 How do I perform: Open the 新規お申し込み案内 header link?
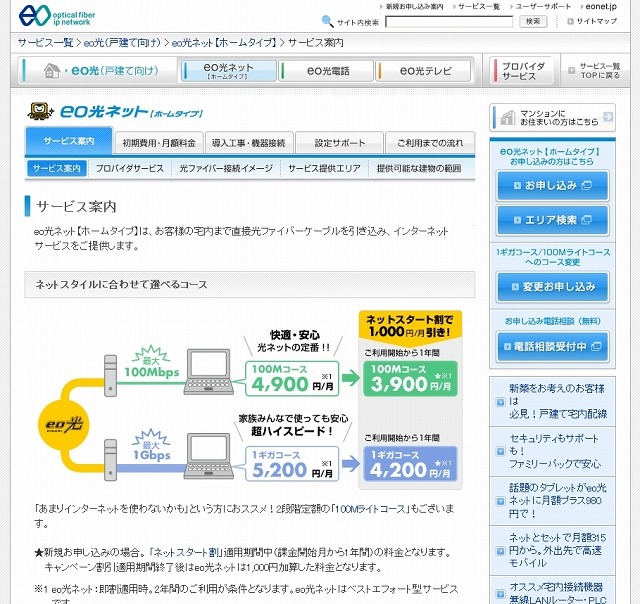(x=414, y=7)
